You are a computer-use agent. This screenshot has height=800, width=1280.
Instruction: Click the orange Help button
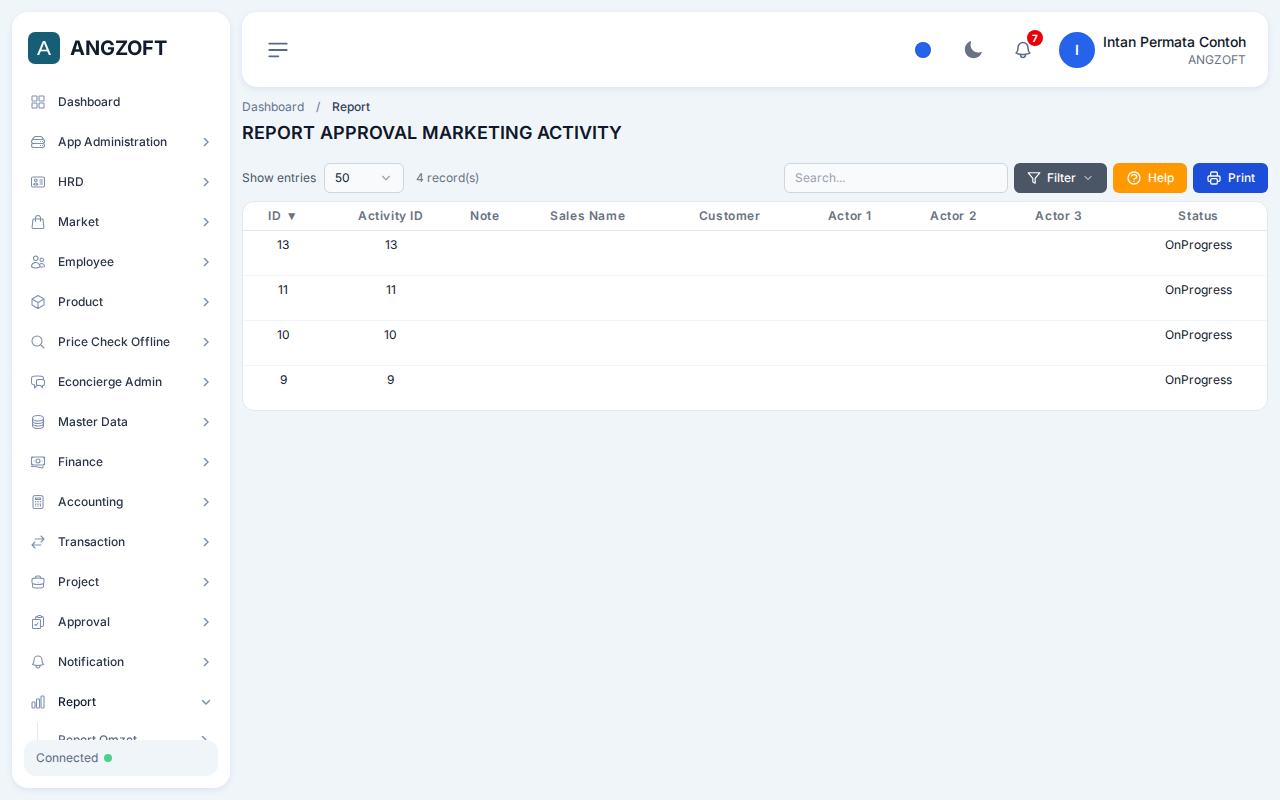coord(1150,178)
